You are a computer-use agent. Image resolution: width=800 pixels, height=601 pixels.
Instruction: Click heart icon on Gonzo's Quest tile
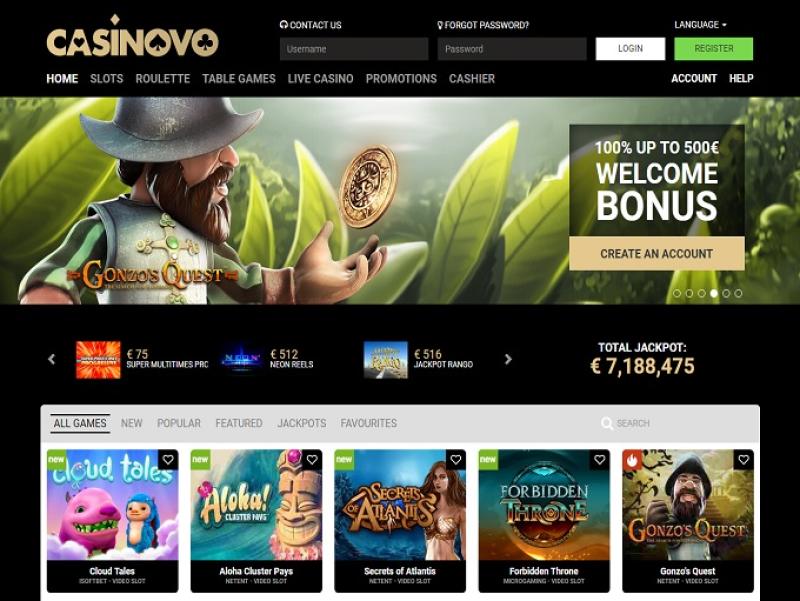pos(743,460)
